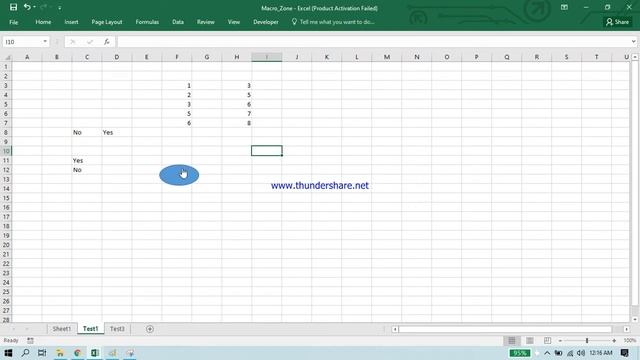Viewport: 640px width, 360px height.
Task: Click cell C8 containing No
Action: [87, 132]
